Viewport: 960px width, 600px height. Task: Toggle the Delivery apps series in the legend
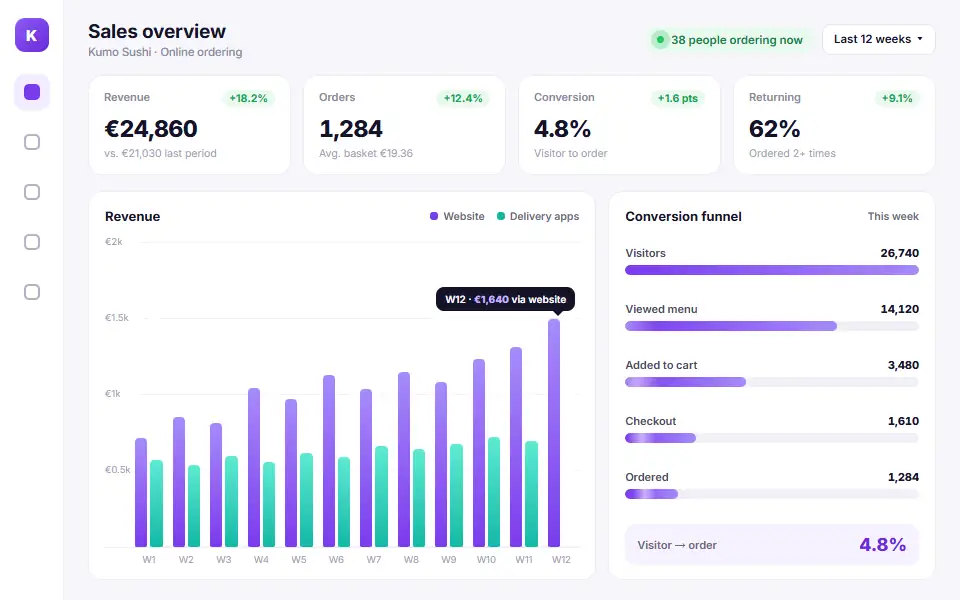pos(538,216)
